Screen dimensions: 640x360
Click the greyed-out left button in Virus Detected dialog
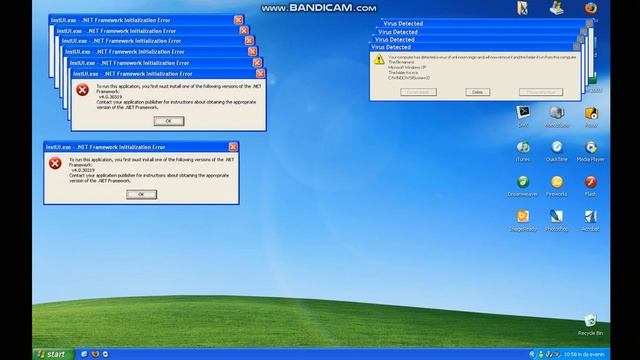click(418, 92)
